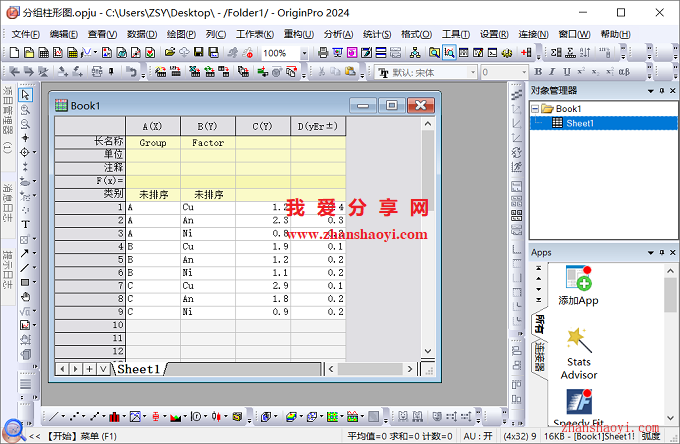Click the D(yEr±) column header
The image size is (680, 444).
tap(318, 126)
